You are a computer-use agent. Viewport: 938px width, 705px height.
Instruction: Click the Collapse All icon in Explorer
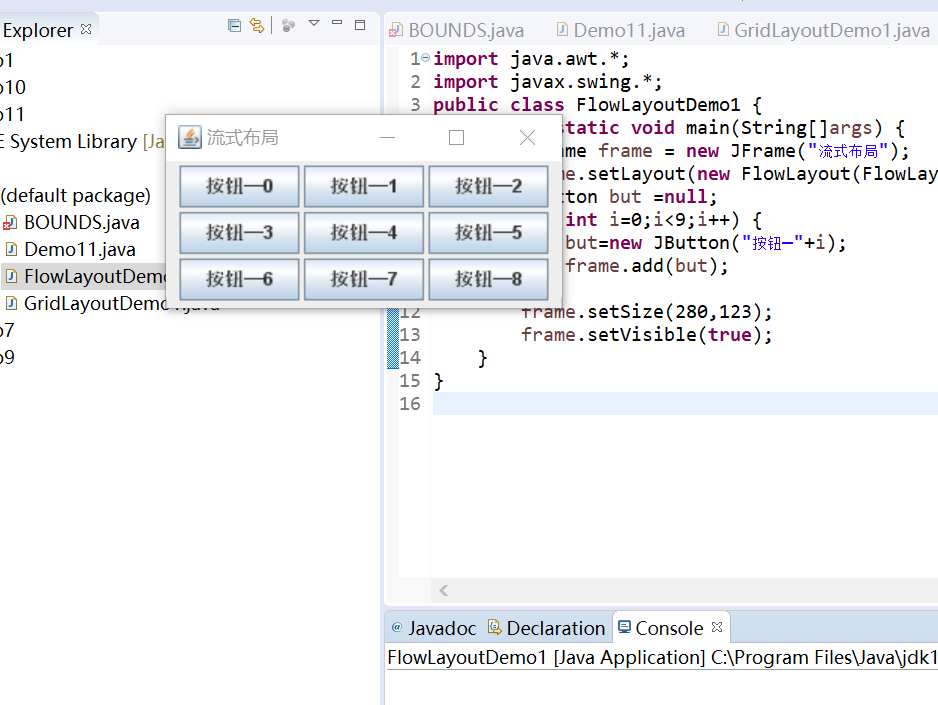click(x=234, y=25)
